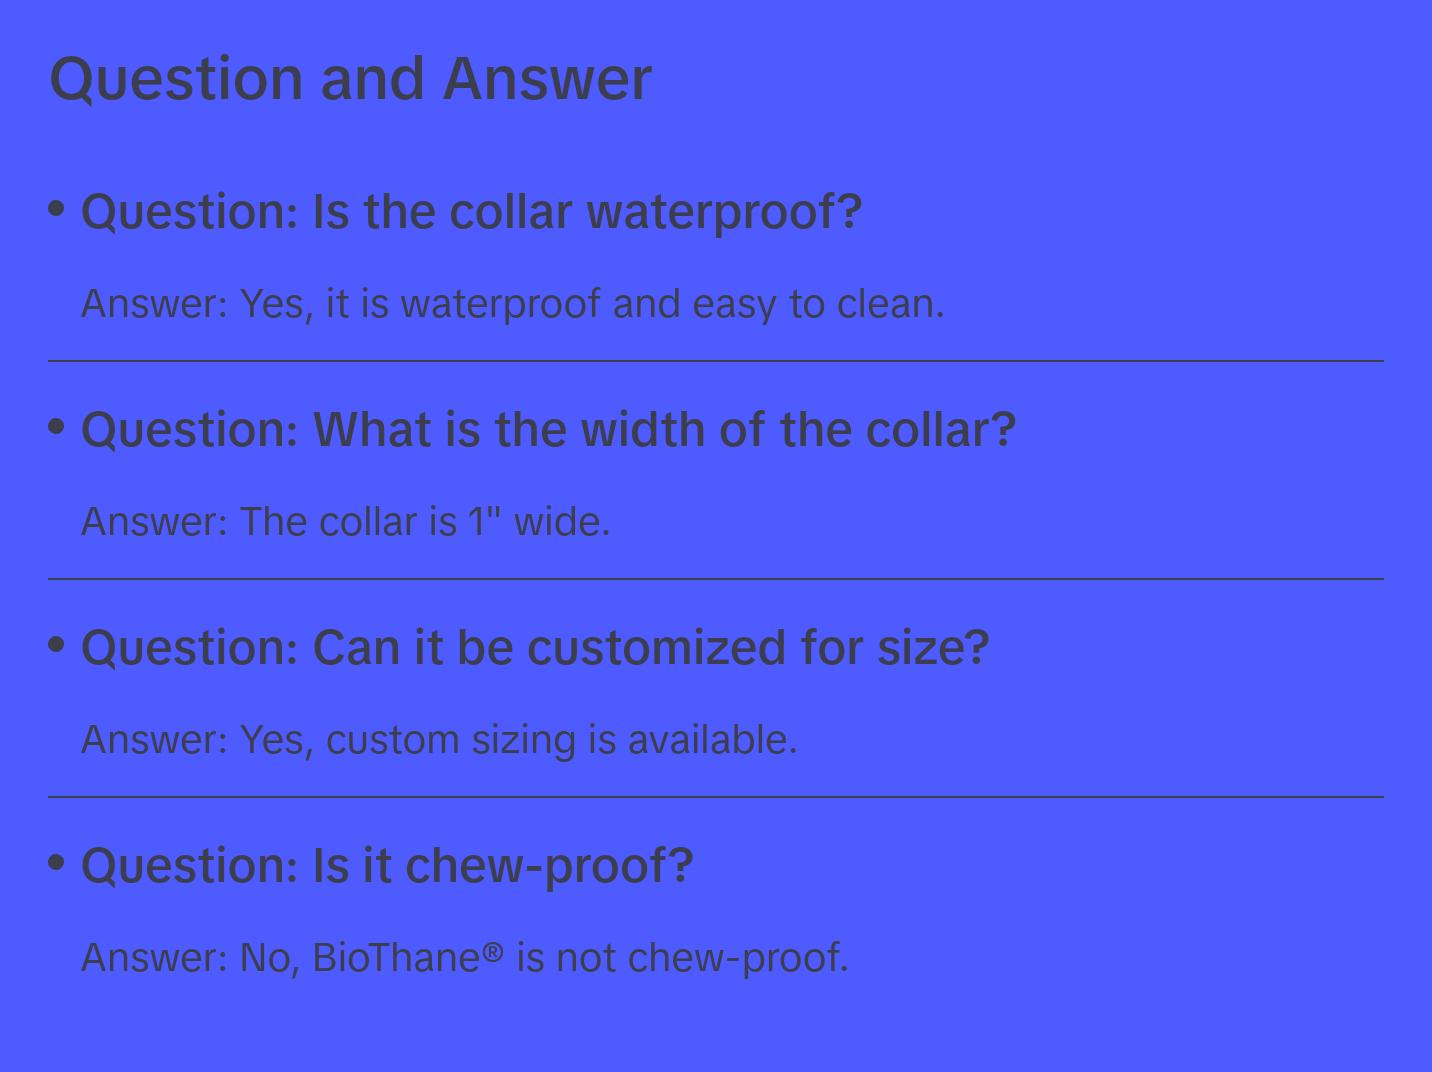
Task: Click the word "BioThane" in the last answer
Action: [x=397, y=958]
